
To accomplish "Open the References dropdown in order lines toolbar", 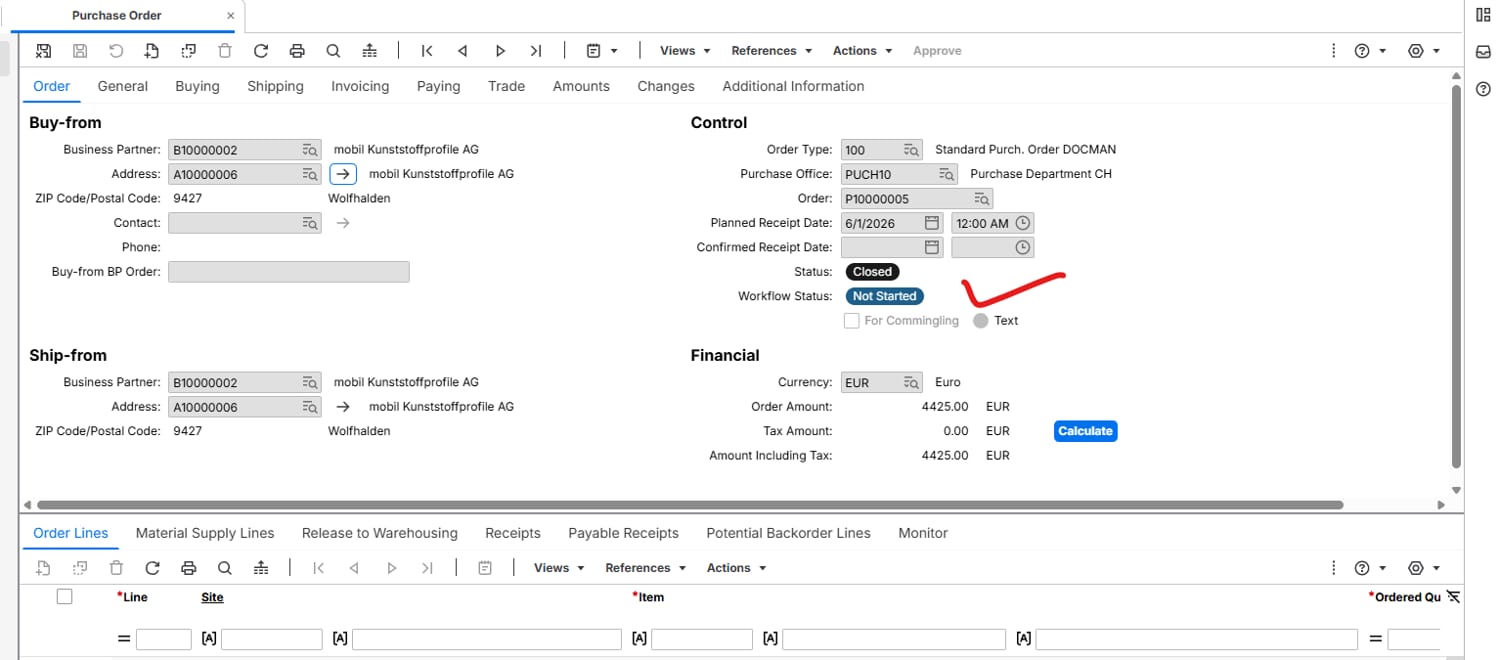I will tap(645, 567).
